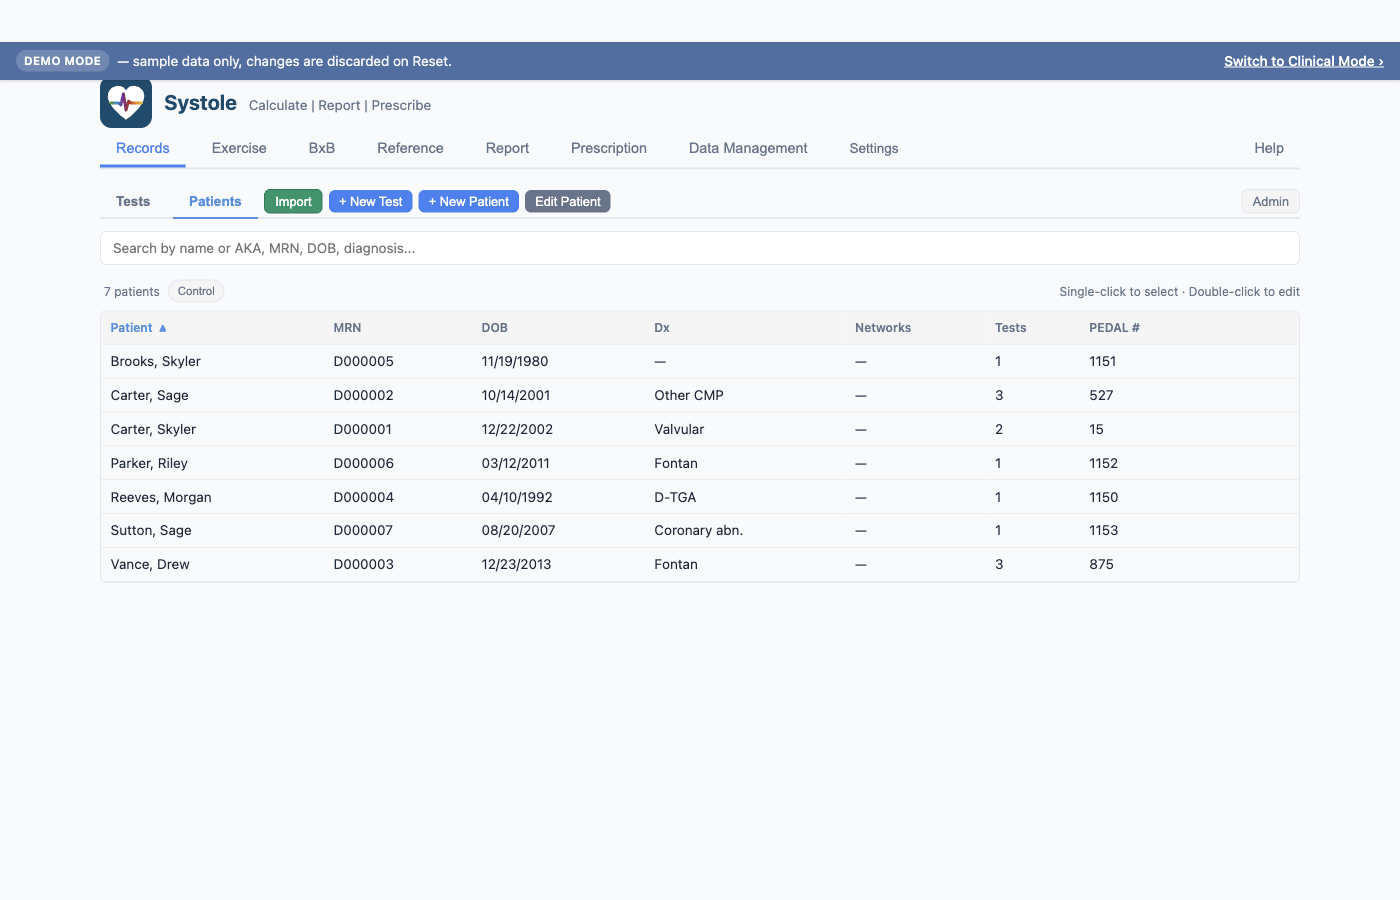This screenshot has width=1400, height=900.
Task: Open the BxB tab
Action: pos(322,148)
